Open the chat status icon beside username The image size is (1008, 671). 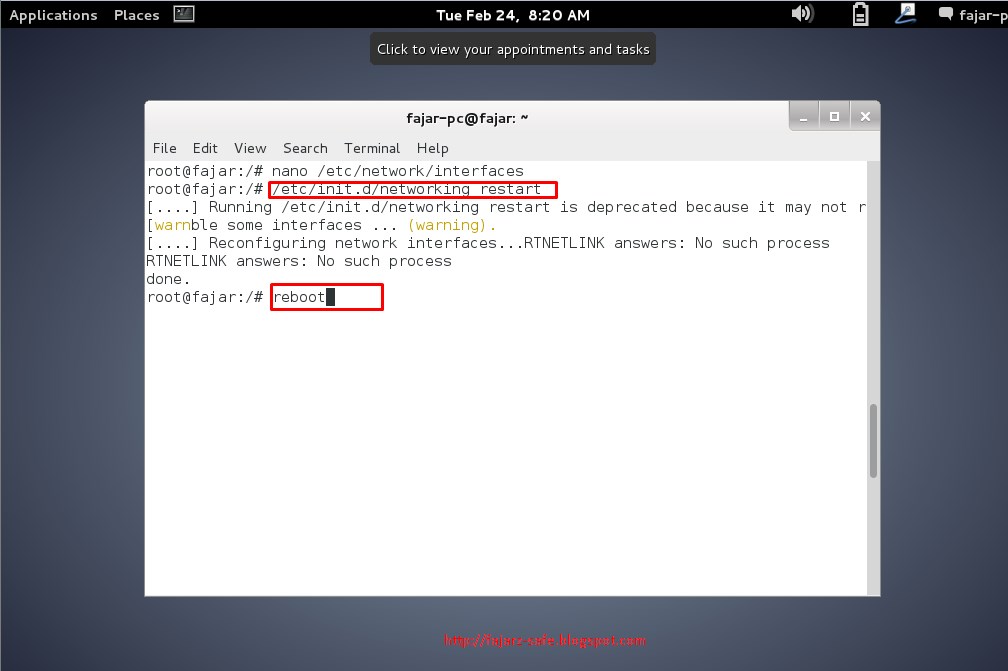click(x=946, y=13)
